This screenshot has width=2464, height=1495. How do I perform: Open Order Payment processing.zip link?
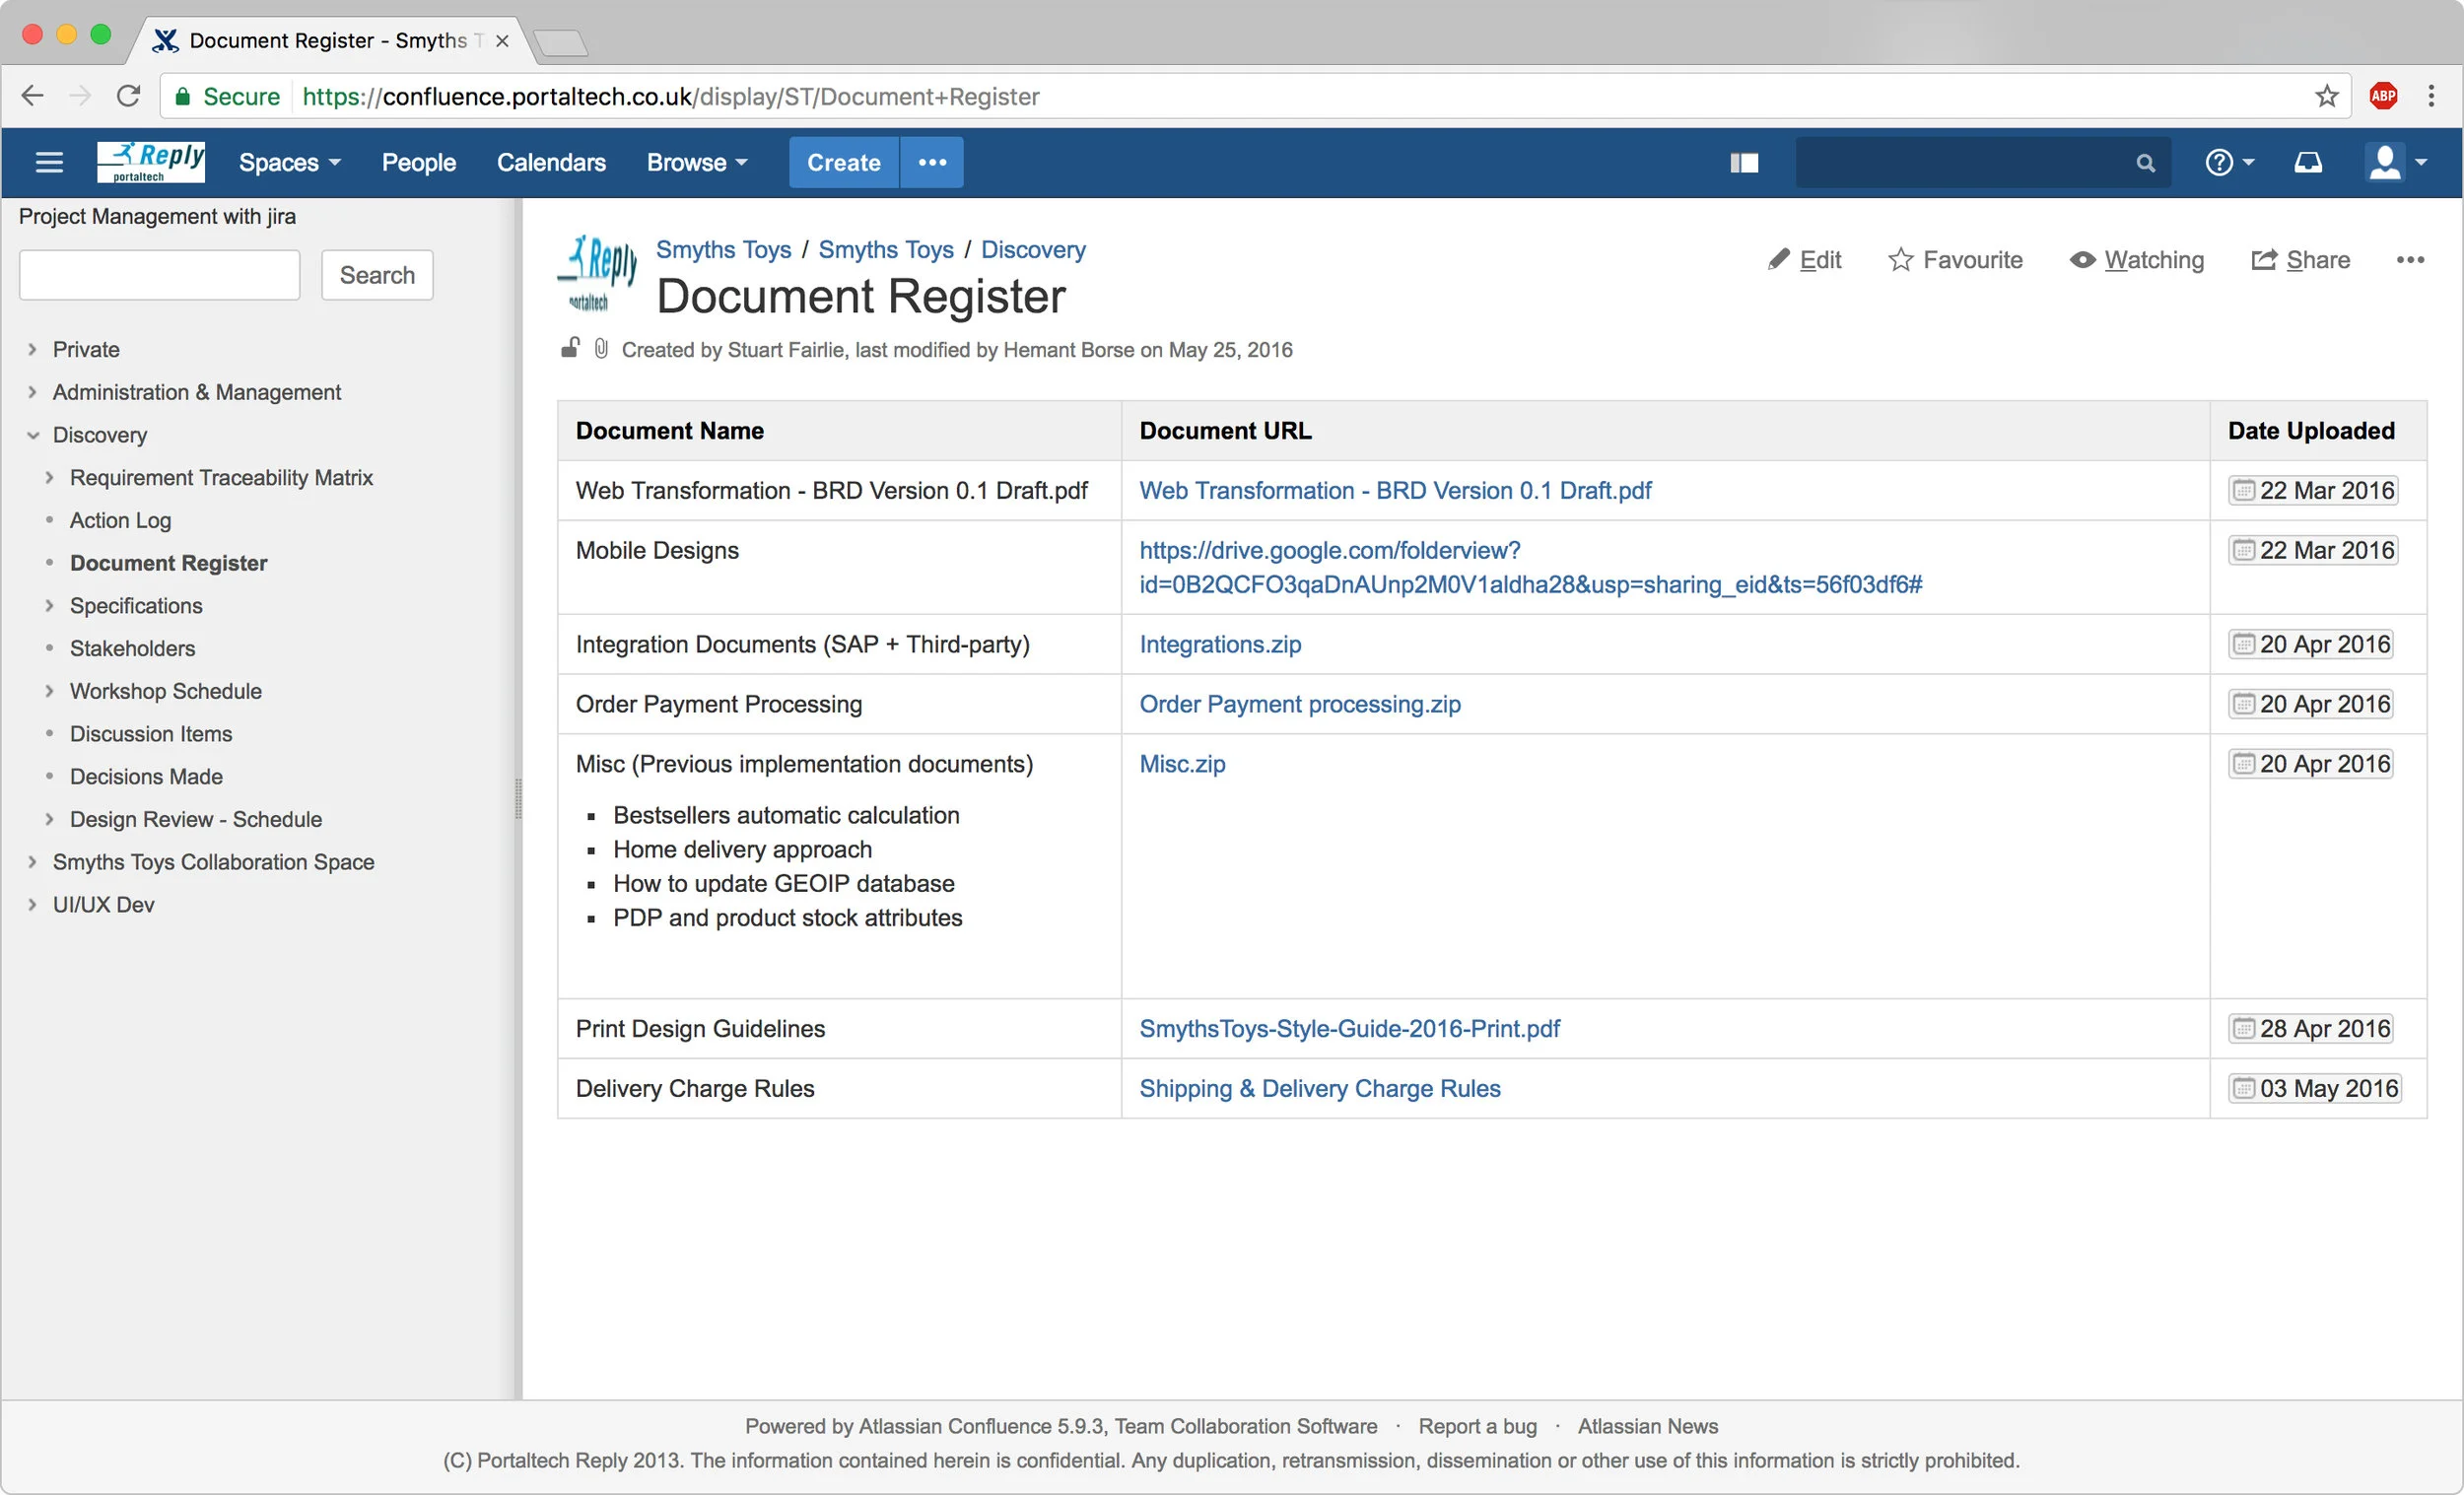(x=1300, y=704)
